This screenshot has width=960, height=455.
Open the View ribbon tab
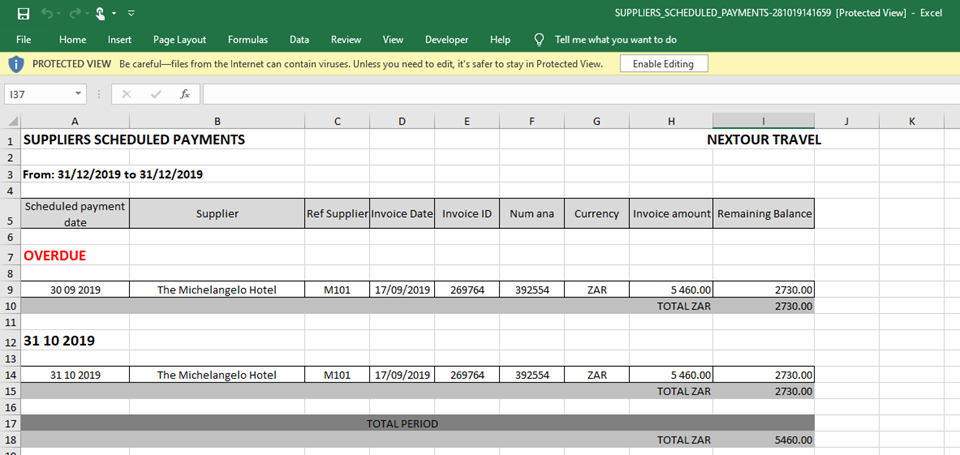coord(392,40)
